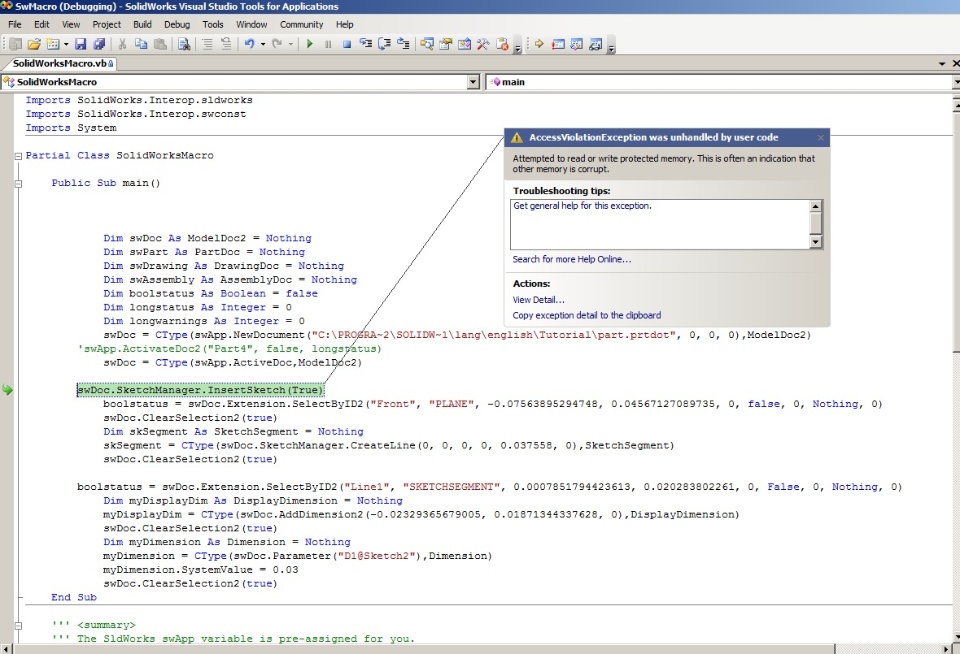Image resolution: width=960 pixels, height=654 pixels.
Task: Click the Undo arrow icon
Action: coord(249,44)
